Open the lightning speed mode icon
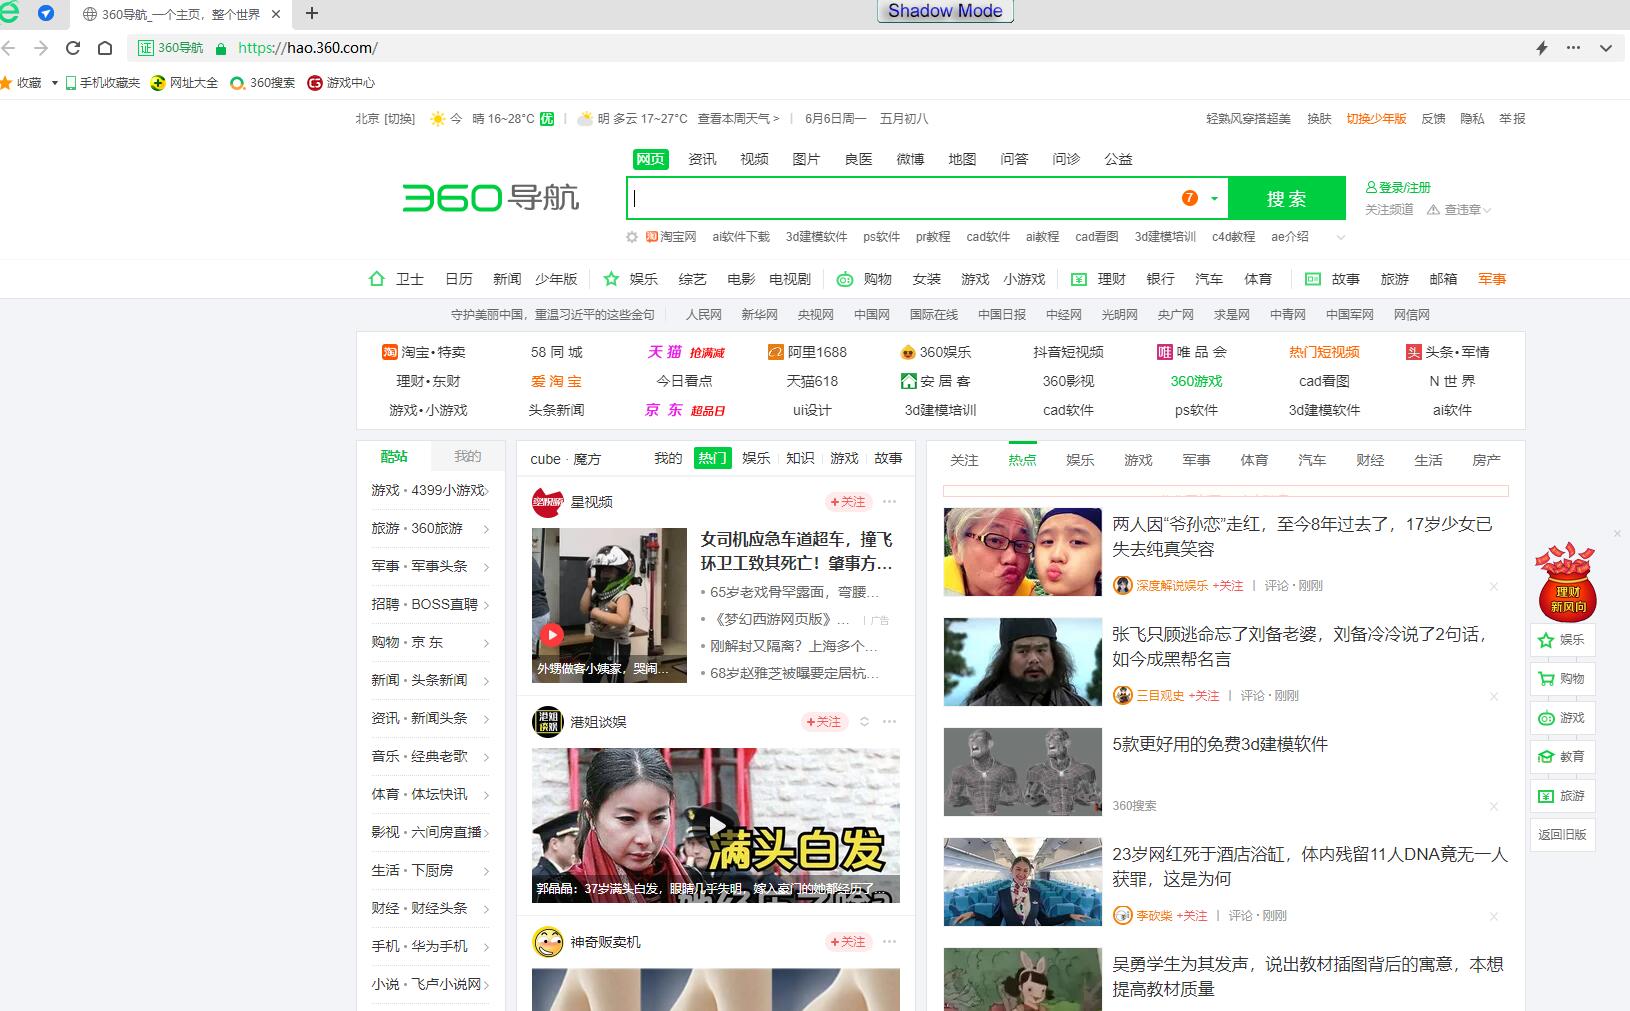The height and width of the screenshot is (1011, 1630). point(1541,48)
